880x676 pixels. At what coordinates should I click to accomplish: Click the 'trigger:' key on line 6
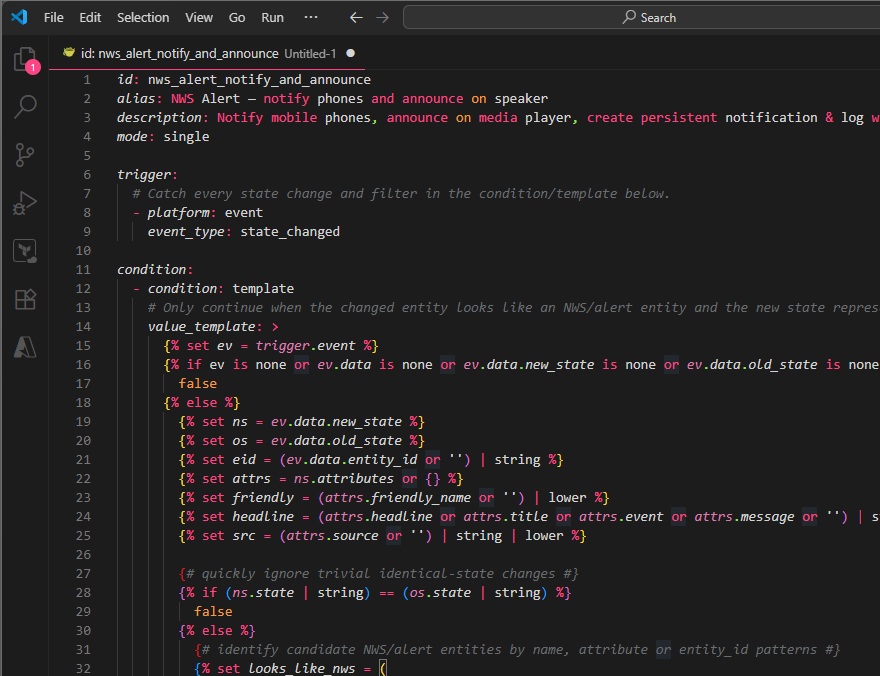tap(147, 174)
